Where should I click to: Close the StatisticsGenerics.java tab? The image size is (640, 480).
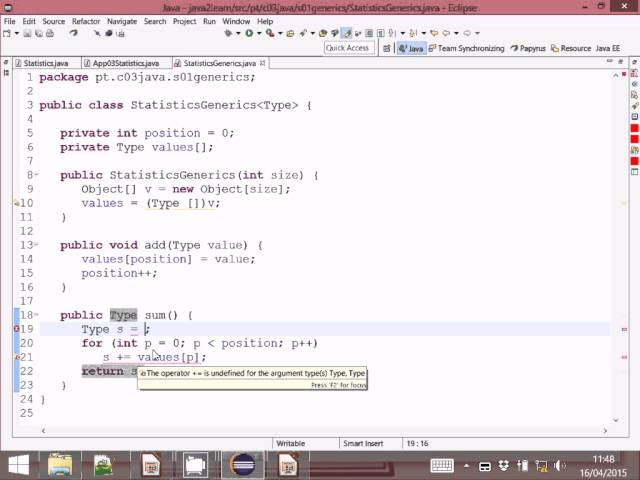point(263,63)
